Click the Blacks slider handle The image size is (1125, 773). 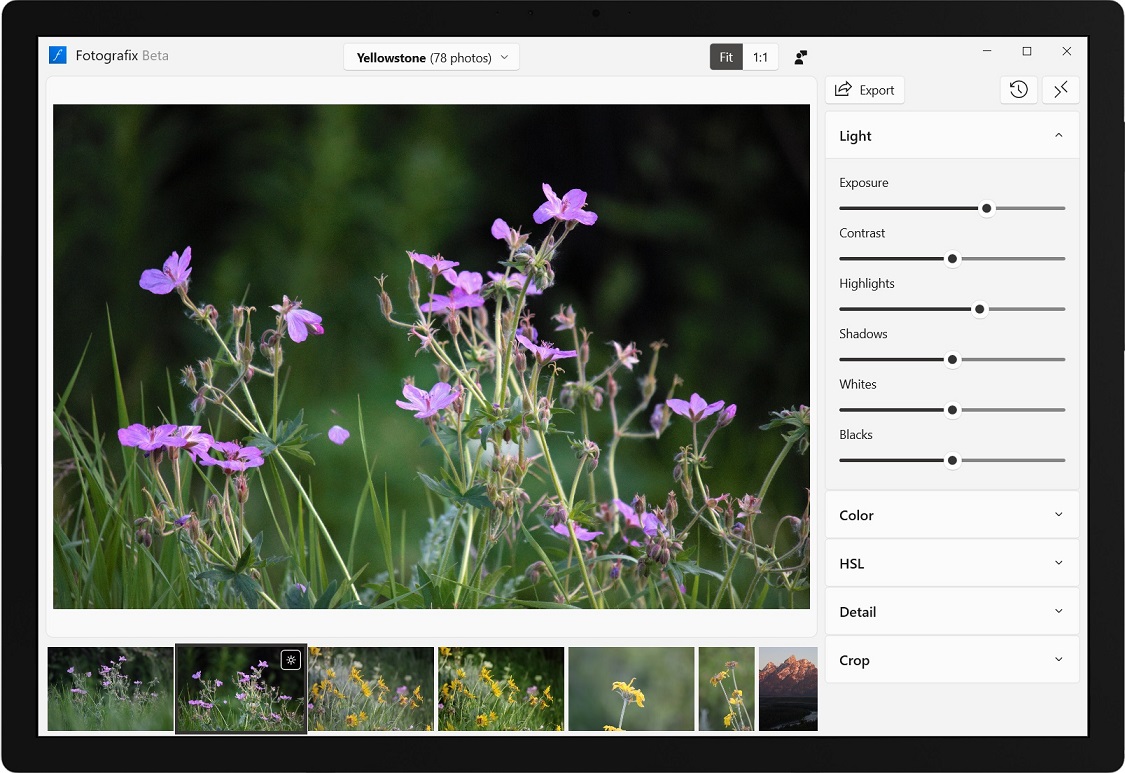click(952, 460)
